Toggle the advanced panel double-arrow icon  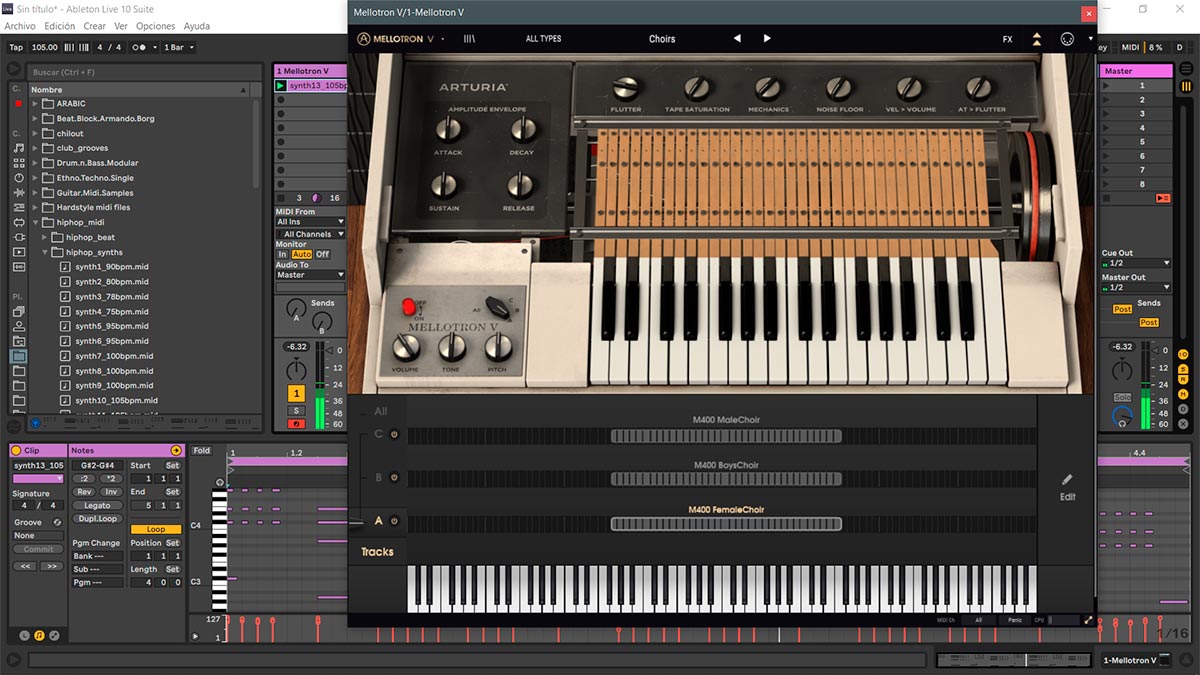click(1037, 39)
